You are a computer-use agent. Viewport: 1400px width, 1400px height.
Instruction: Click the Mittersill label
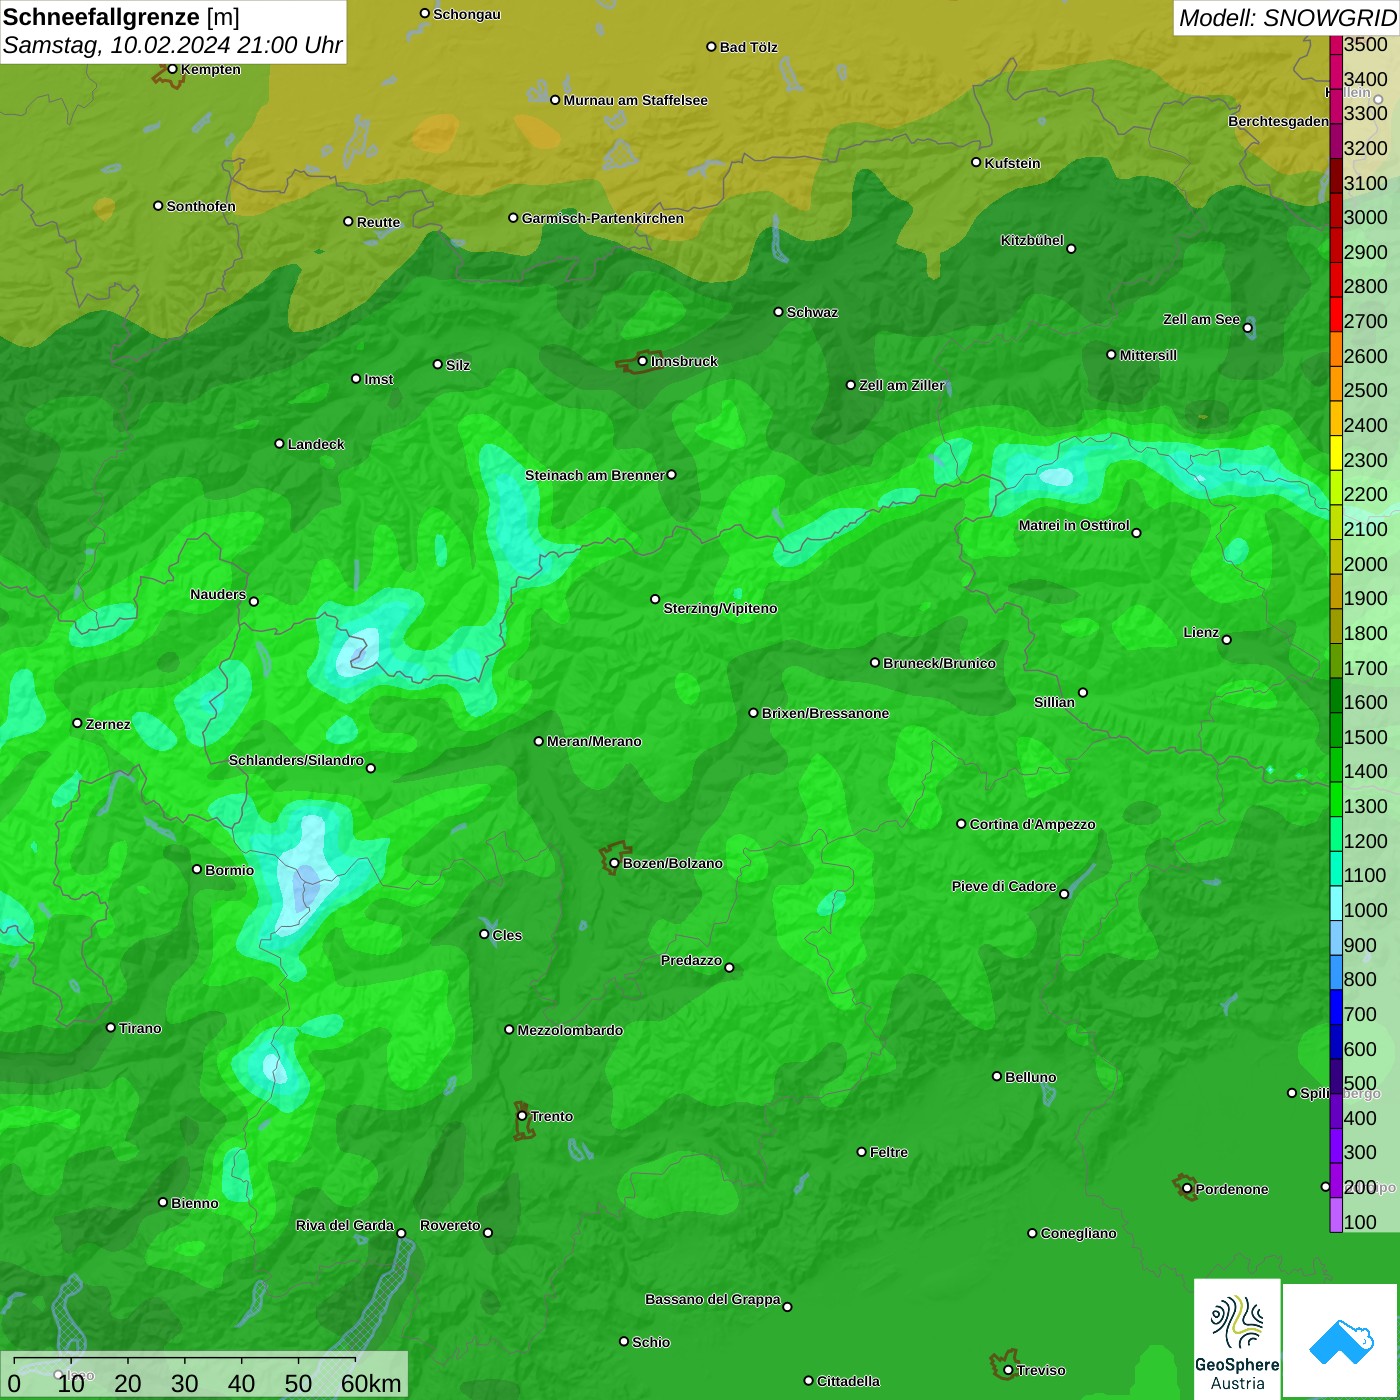coord(1148,355)
